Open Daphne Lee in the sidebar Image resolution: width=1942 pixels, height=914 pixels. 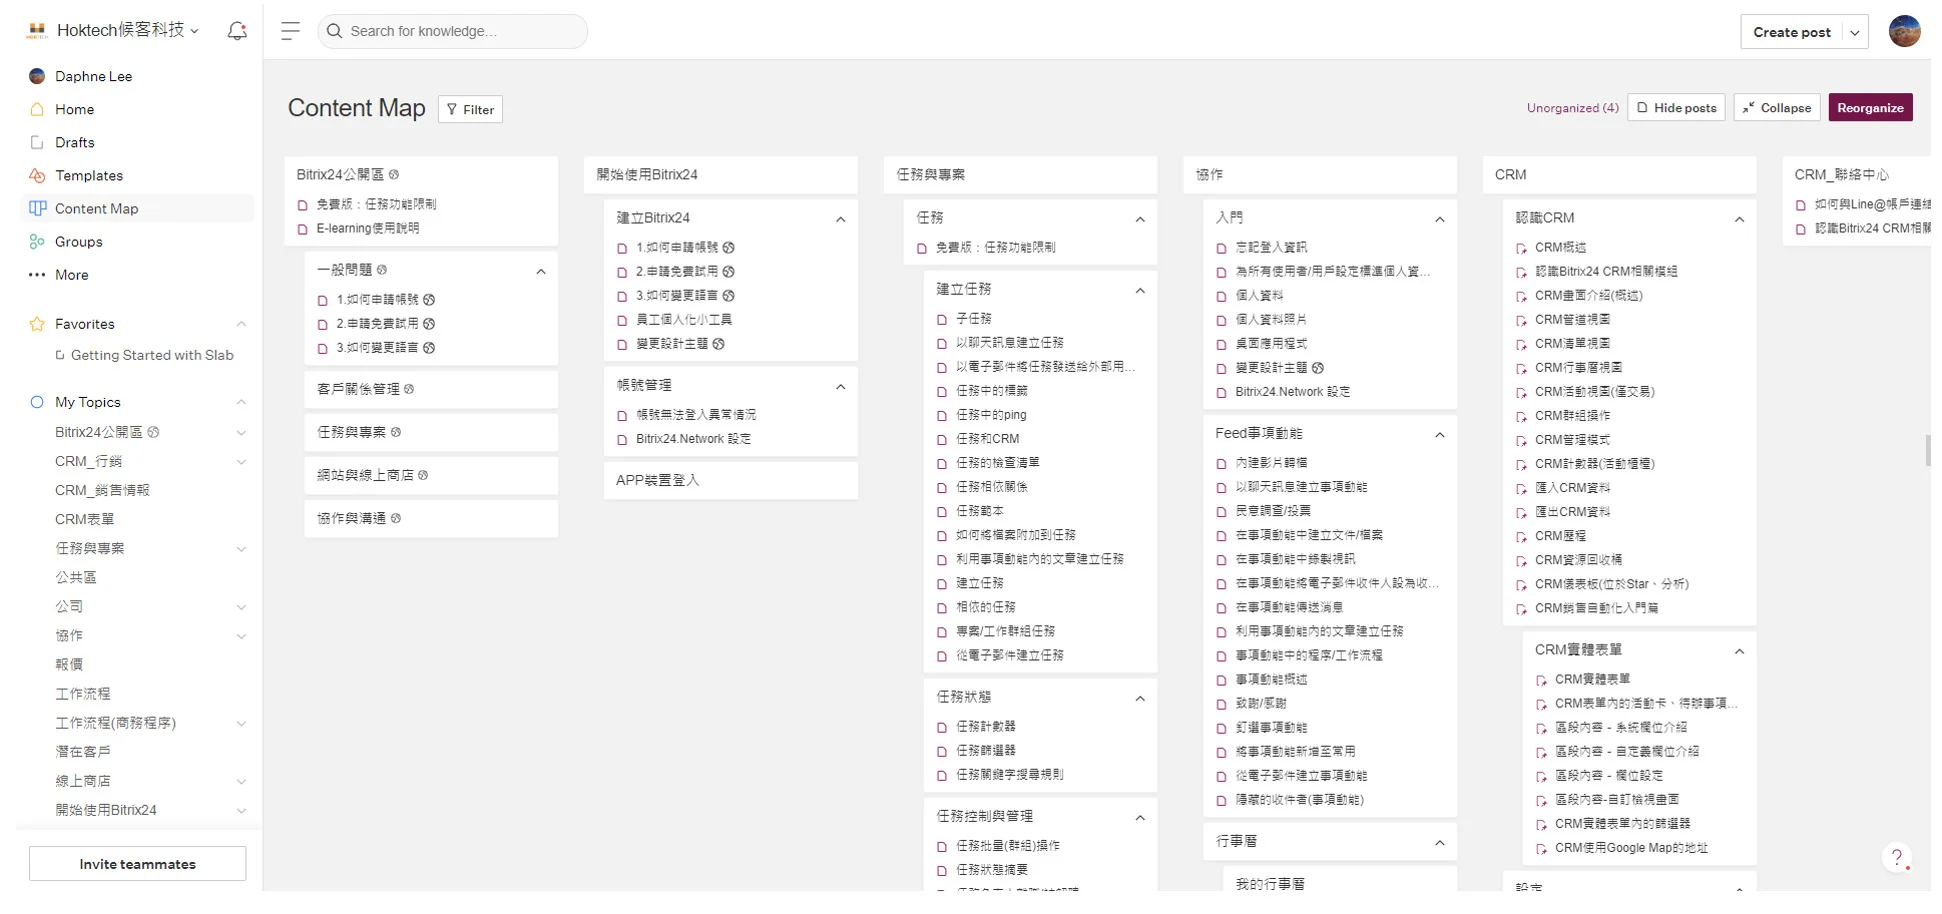[93, 76]
